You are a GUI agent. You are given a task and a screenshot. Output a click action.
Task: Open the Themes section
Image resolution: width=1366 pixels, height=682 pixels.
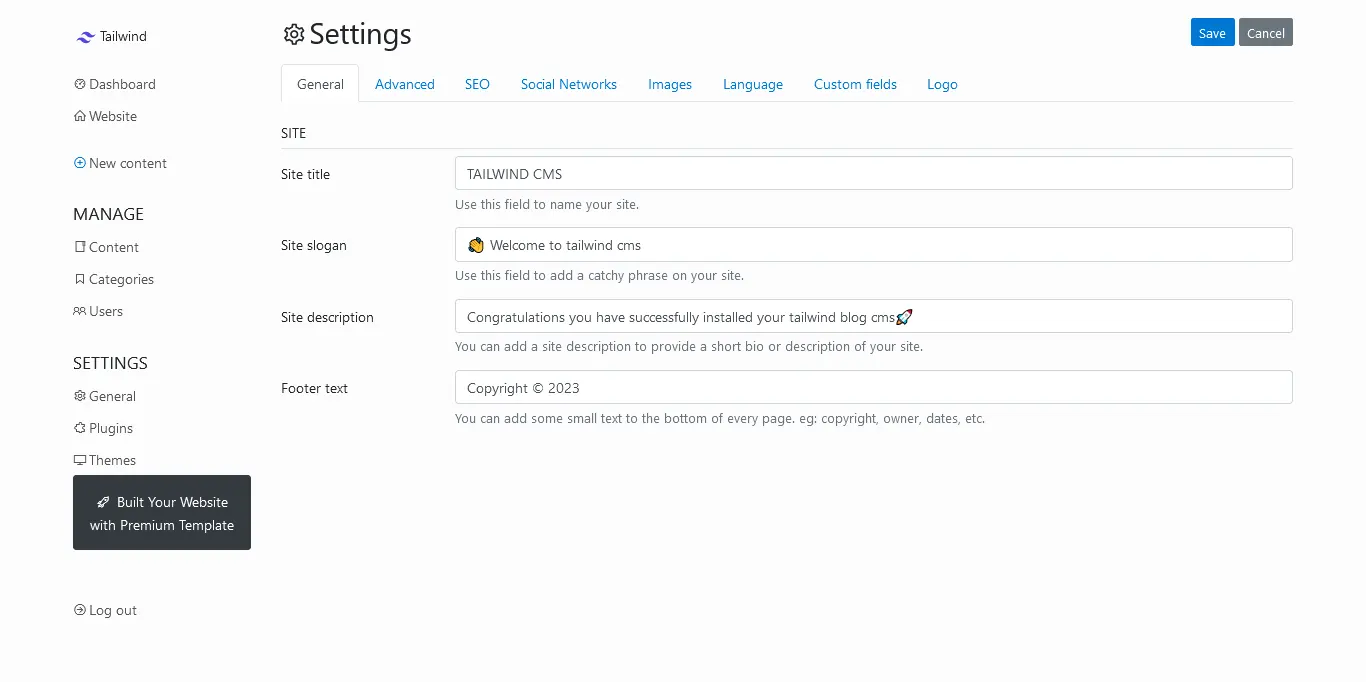pos(105,460)
